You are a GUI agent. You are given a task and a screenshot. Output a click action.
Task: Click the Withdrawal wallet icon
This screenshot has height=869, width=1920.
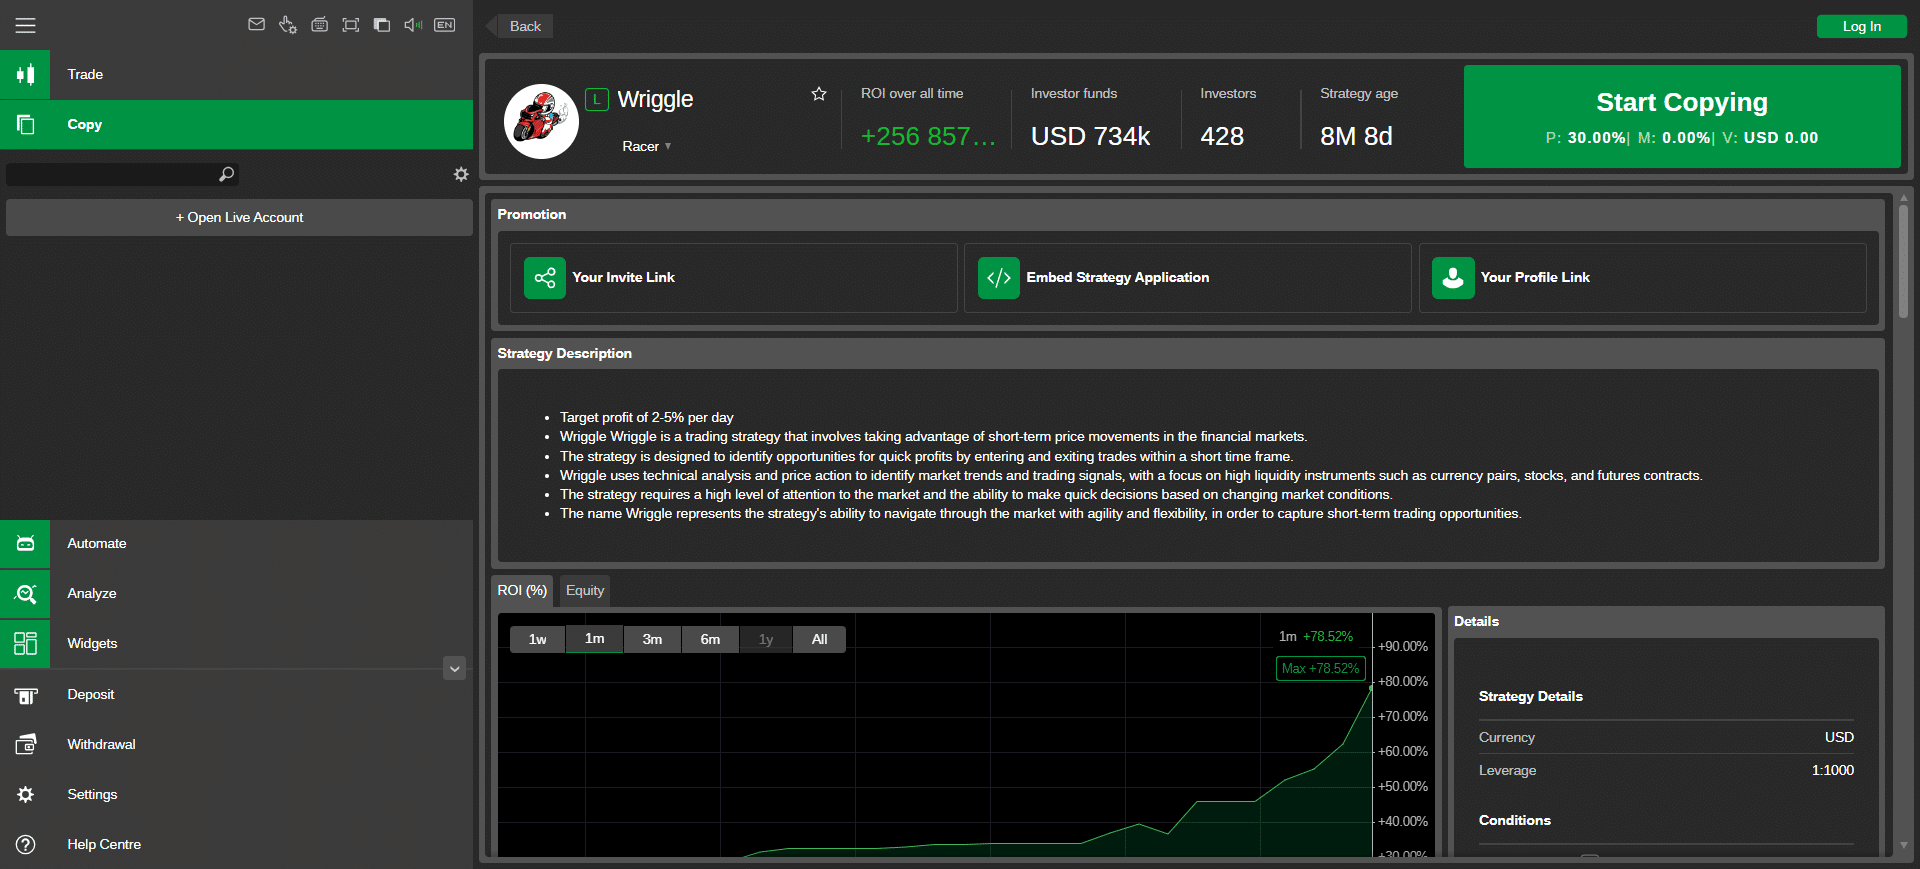[26, 744]
